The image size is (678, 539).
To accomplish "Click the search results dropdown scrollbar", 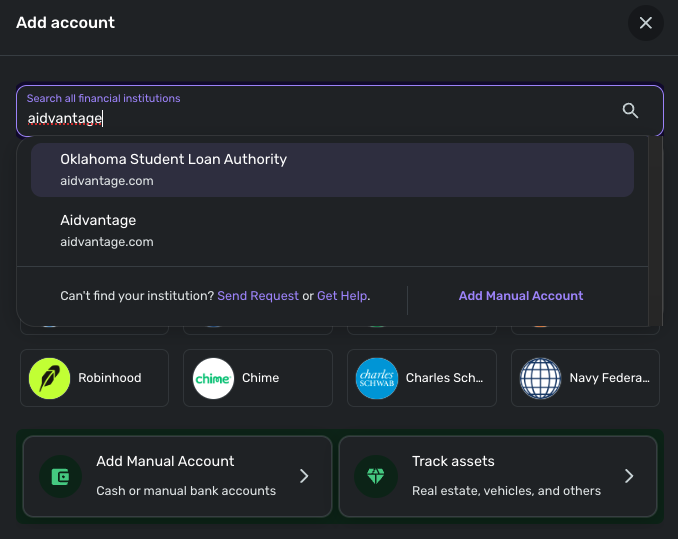I will point(655,230).
